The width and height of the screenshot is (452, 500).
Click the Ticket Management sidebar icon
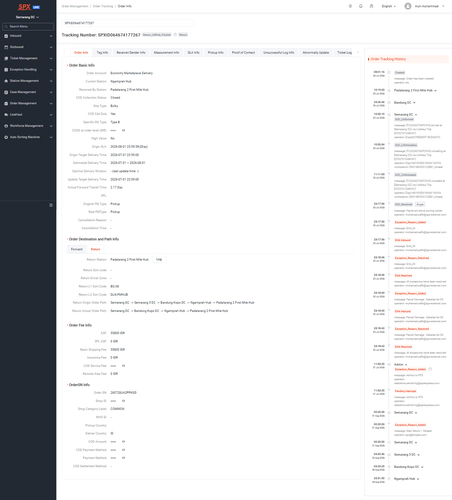6,58
